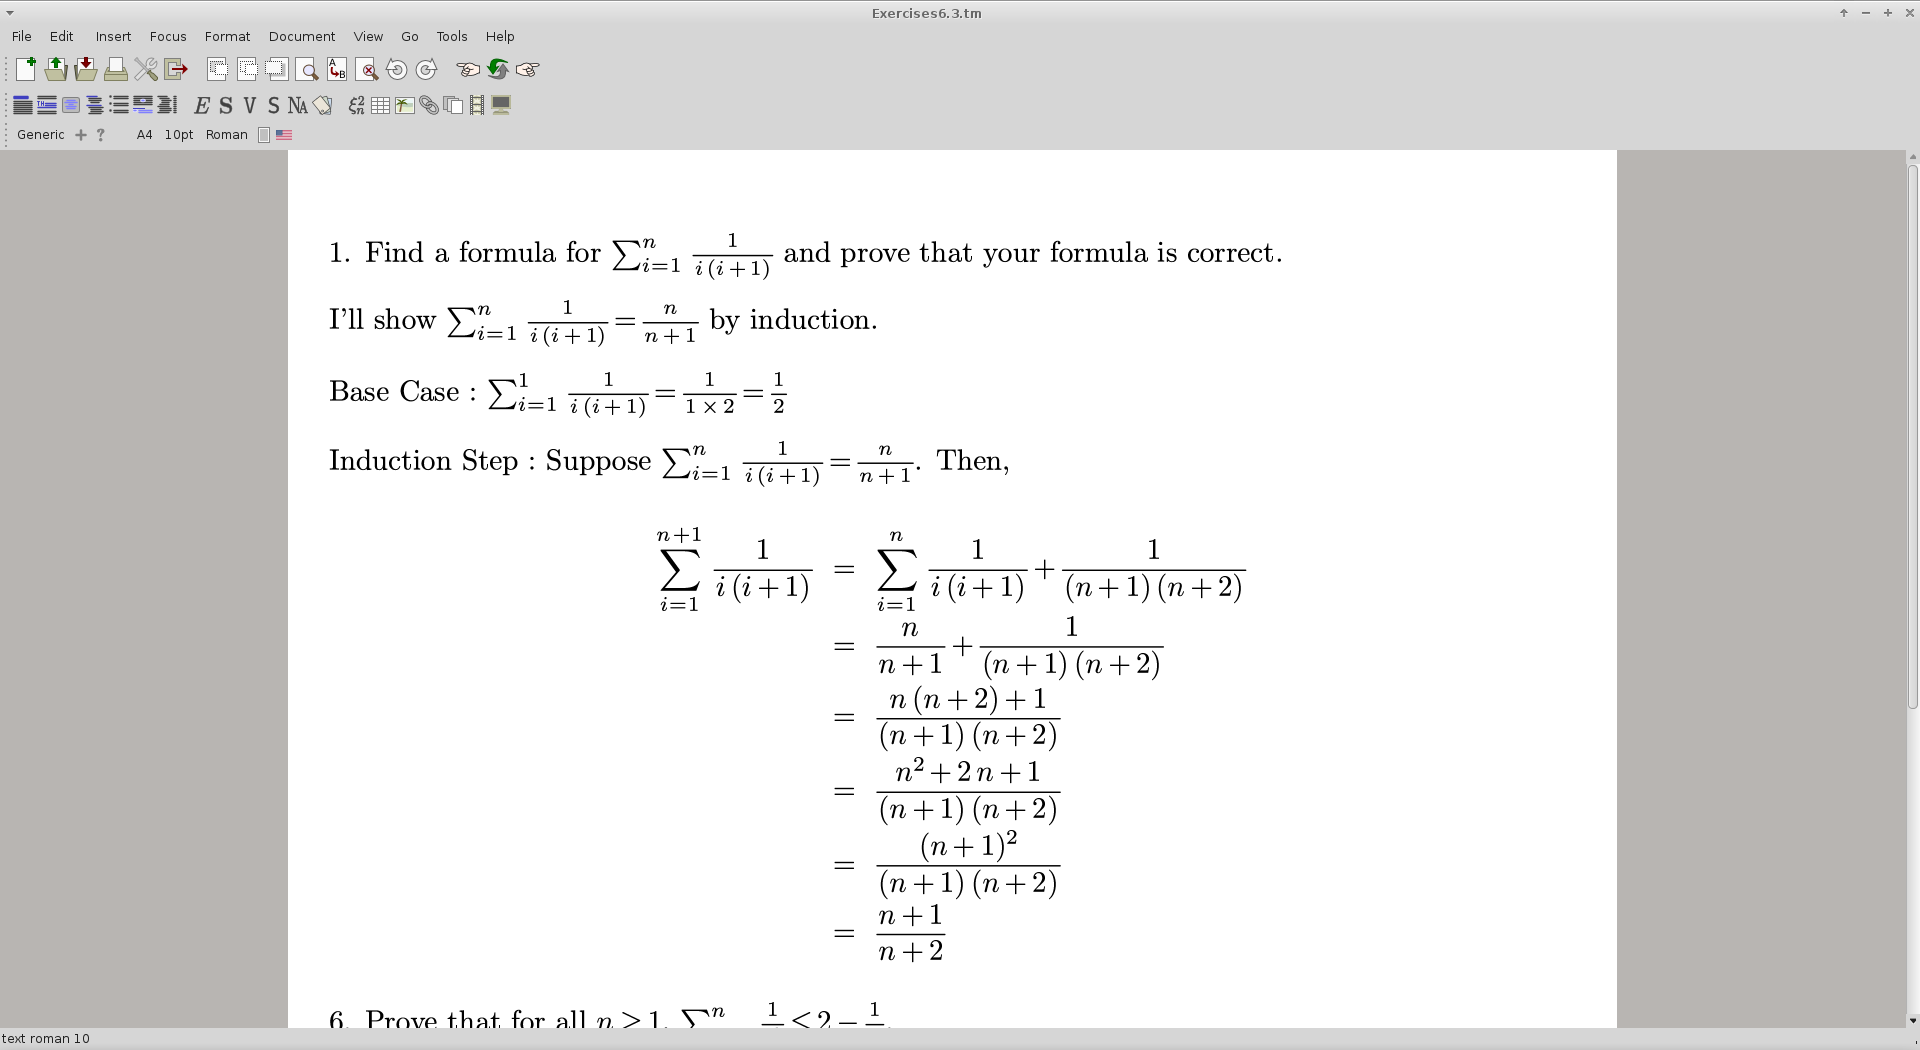This screenshot has width=1920, height=1050.
Task: Click the Copy selection icon
Action: click(x=247, y=69)
